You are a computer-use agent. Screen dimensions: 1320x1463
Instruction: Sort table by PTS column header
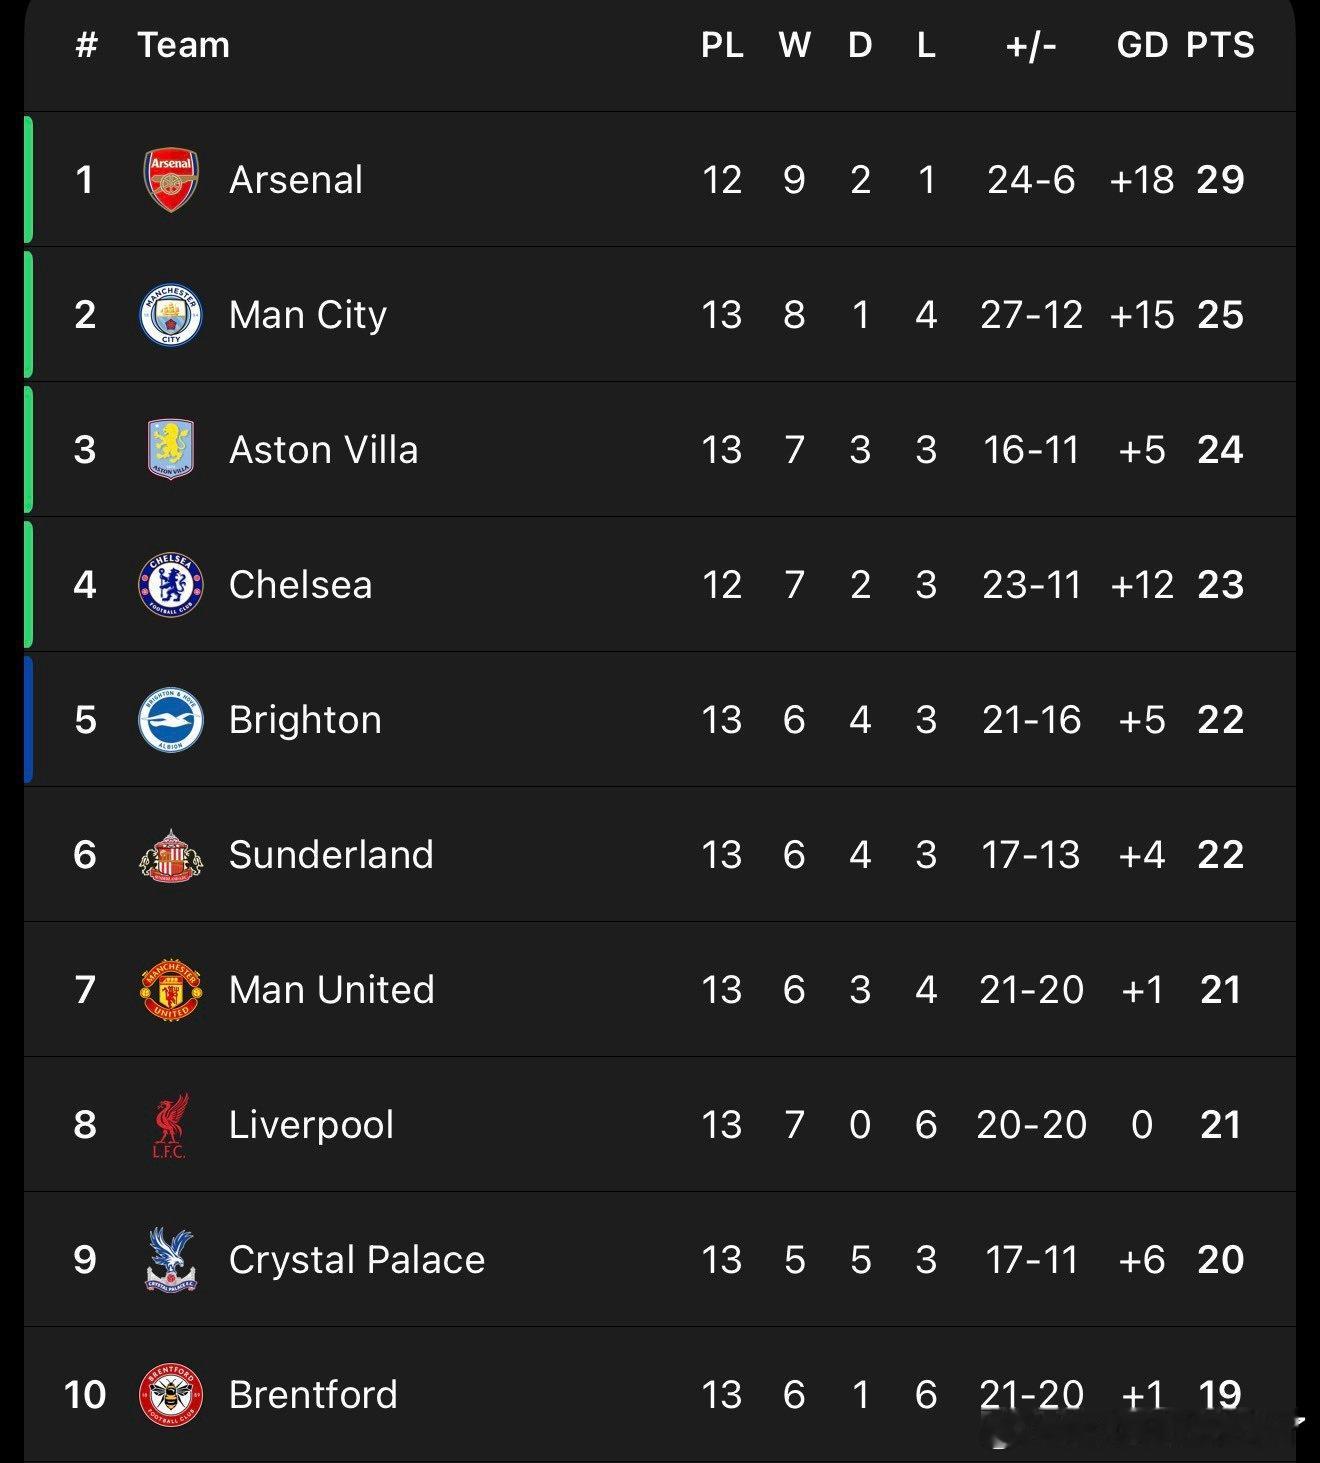click(x=1220, y=45)
